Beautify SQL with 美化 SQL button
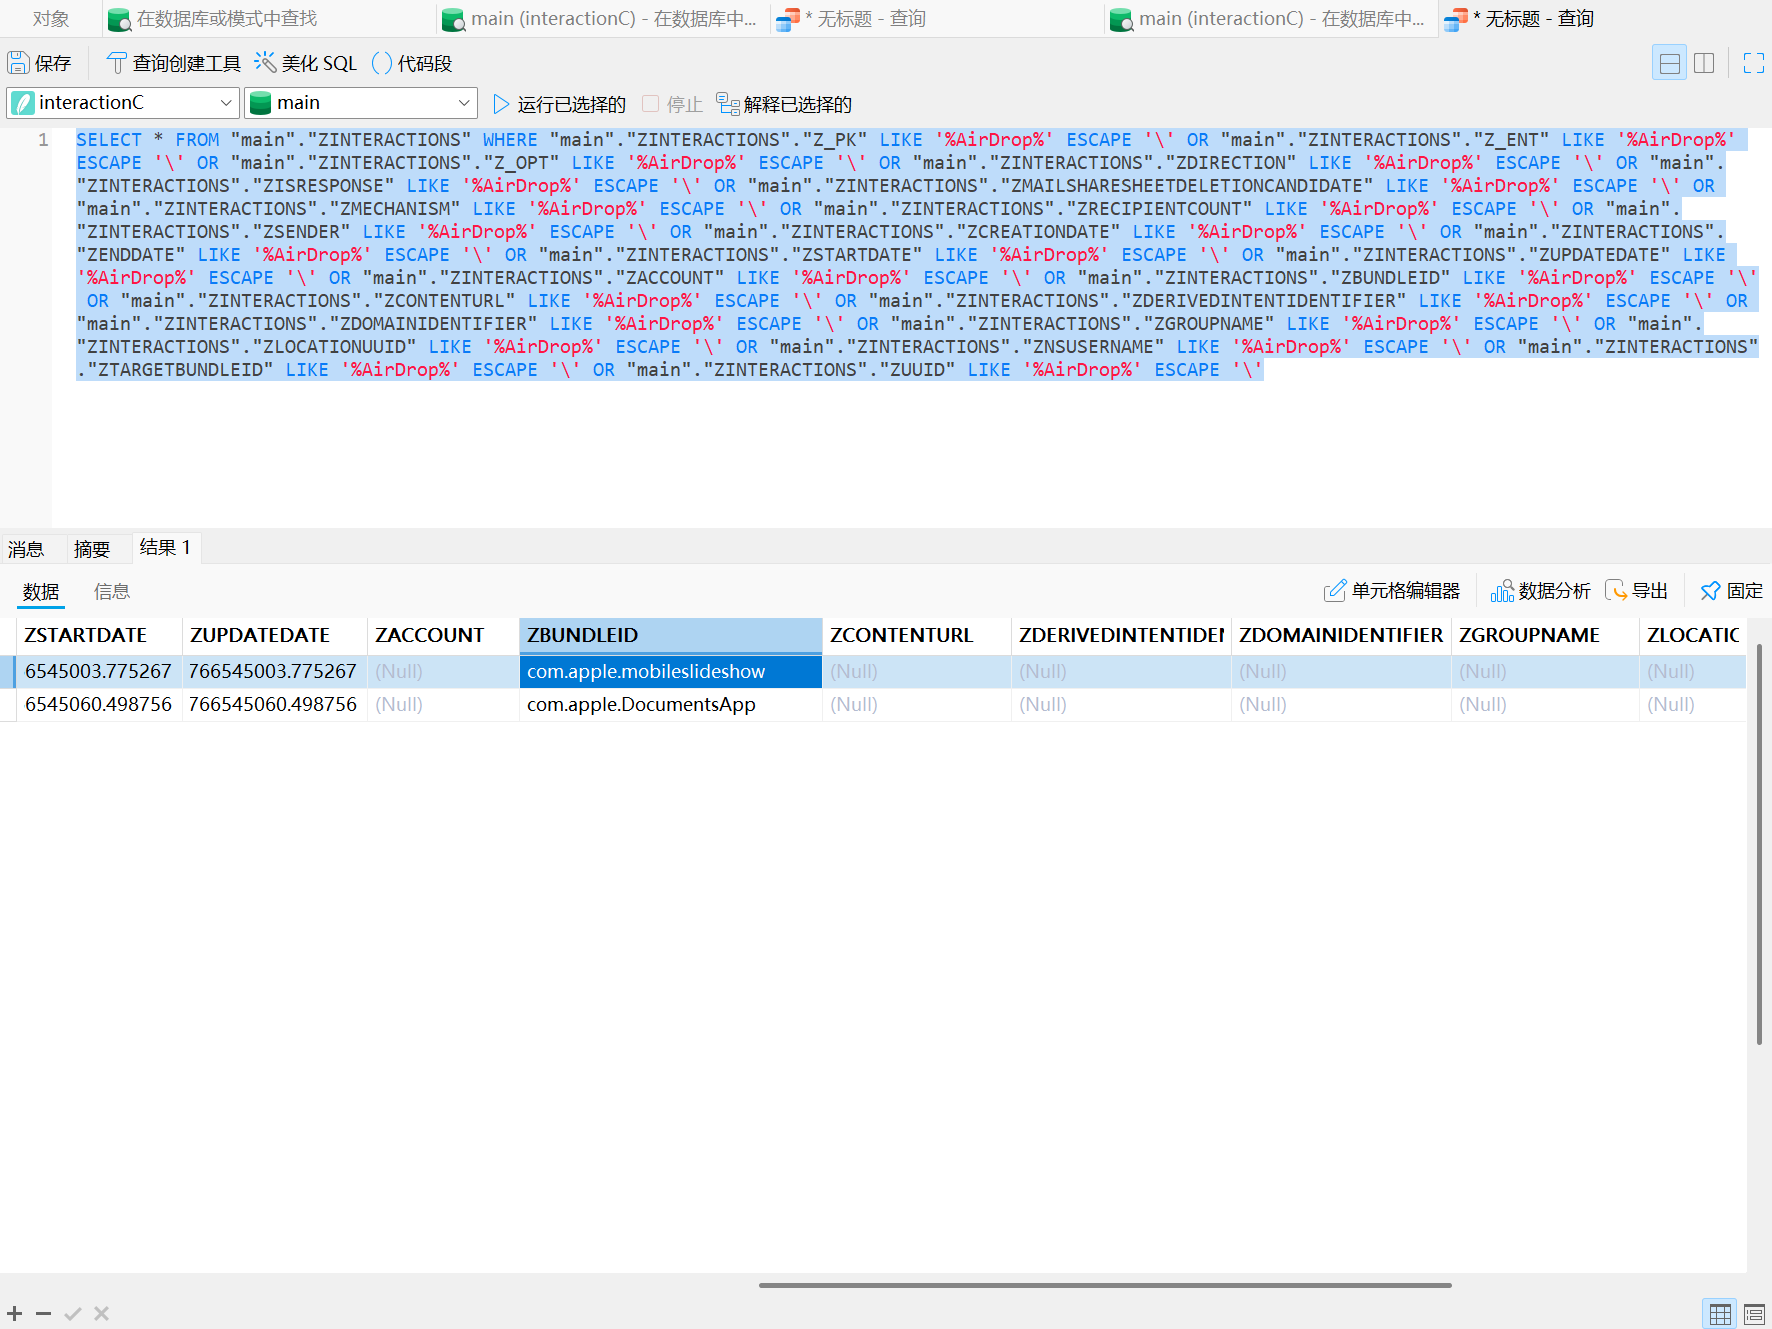 [305, 63]
